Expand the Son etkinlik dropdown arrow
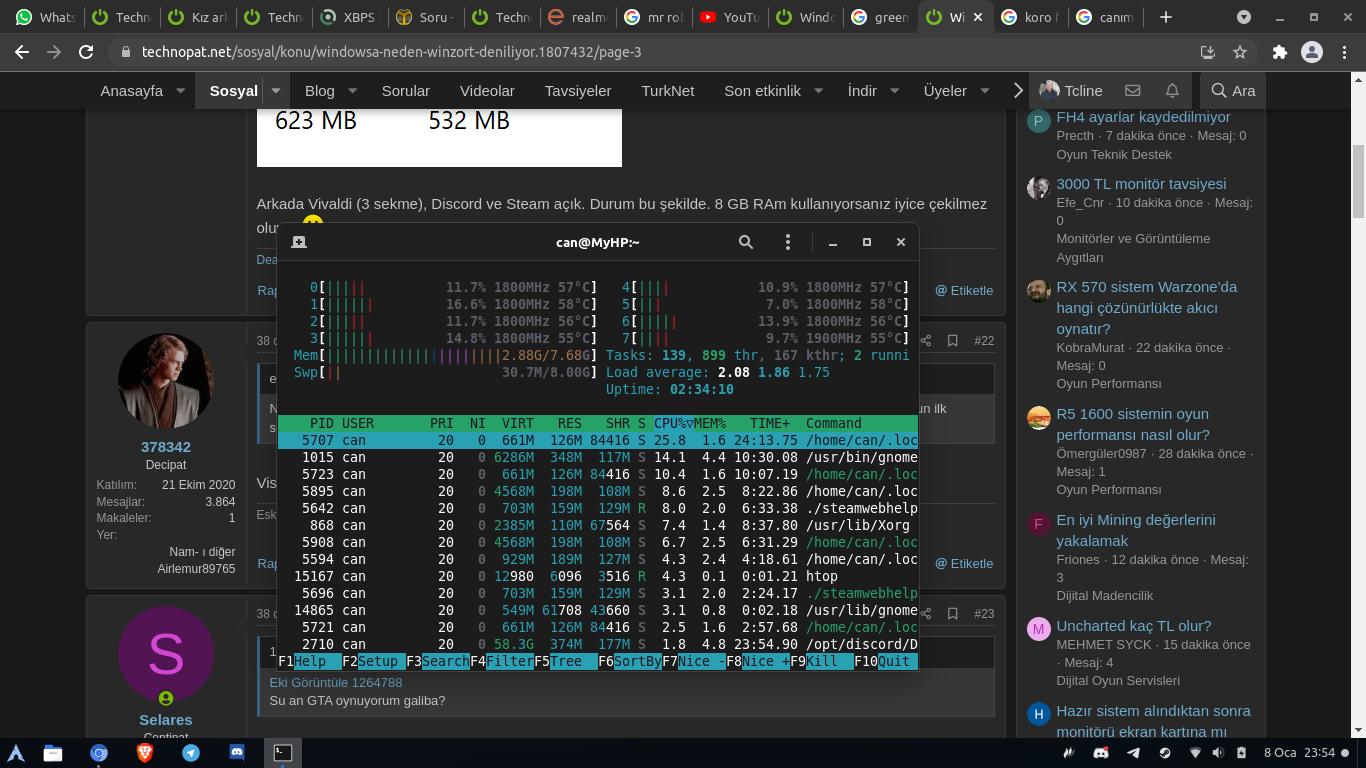 click(x=818, y=91)
